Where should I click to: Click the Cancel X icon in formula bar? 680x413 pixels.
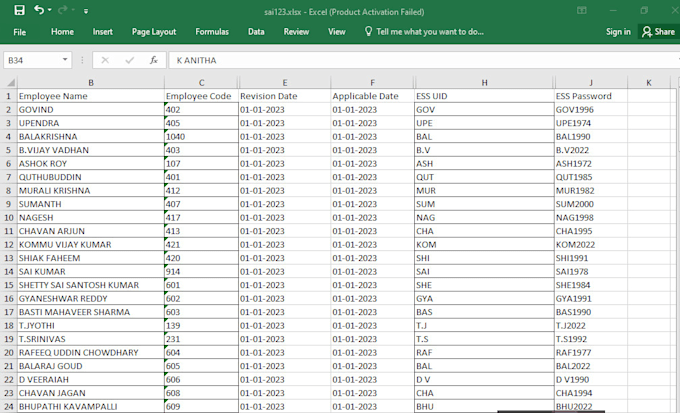(x=106, y=60)
